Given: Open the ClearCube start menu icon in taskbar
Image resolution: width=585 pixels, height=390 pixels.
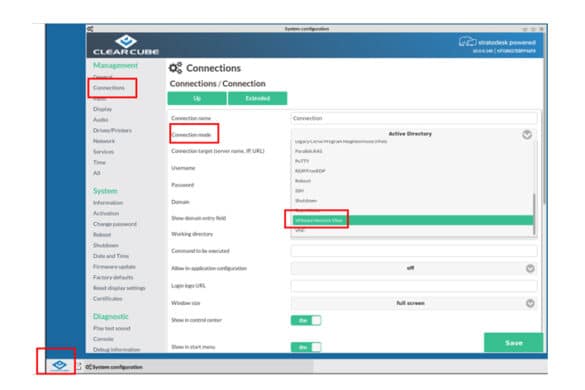Looking at the screenshot, I should [59, 365].
